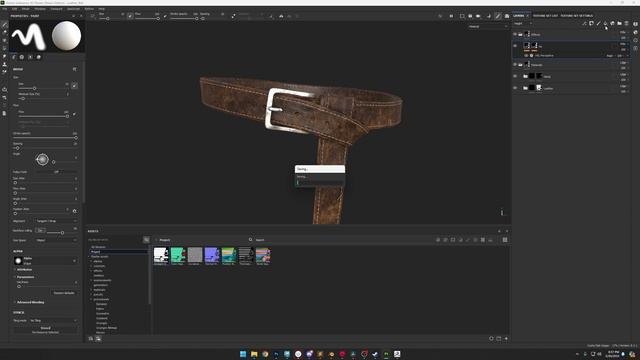
Task: Open the Edit menu
Action: (x=14, y=9)
